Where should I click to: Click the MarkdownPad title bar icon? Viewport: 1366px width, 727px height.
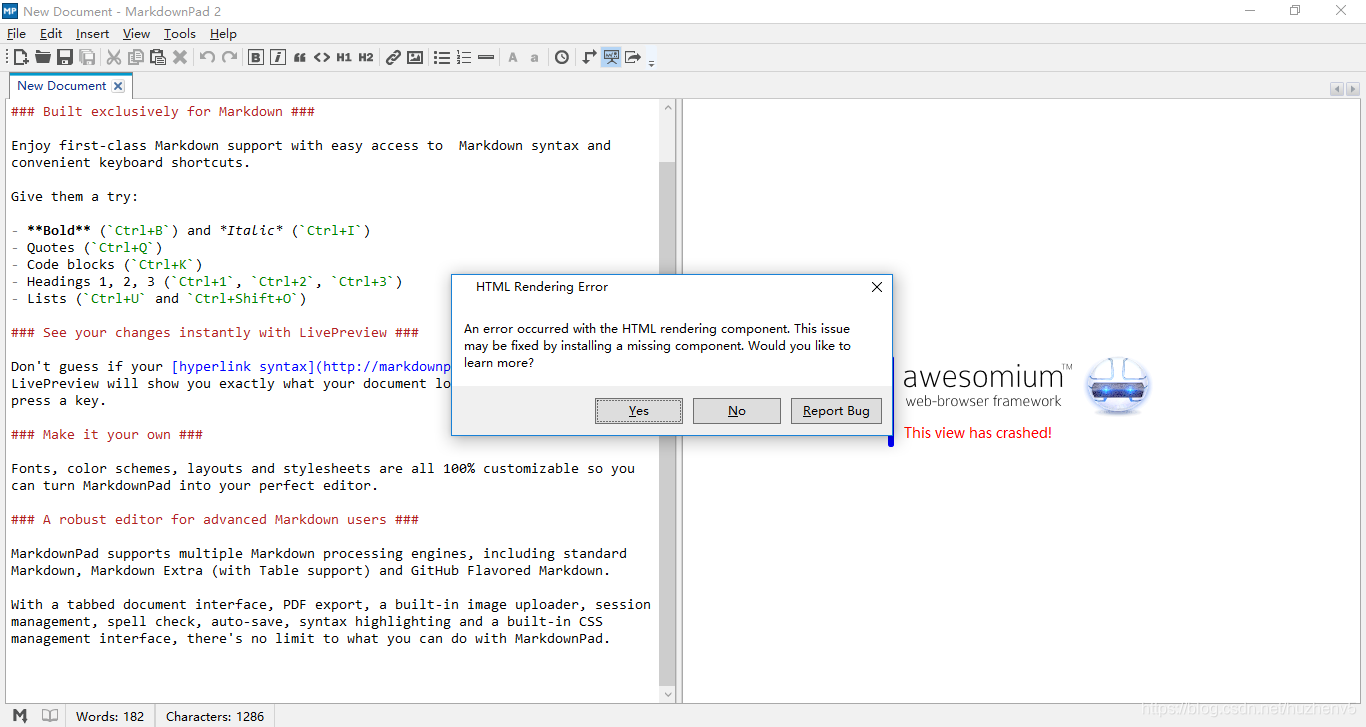[10, 11]
